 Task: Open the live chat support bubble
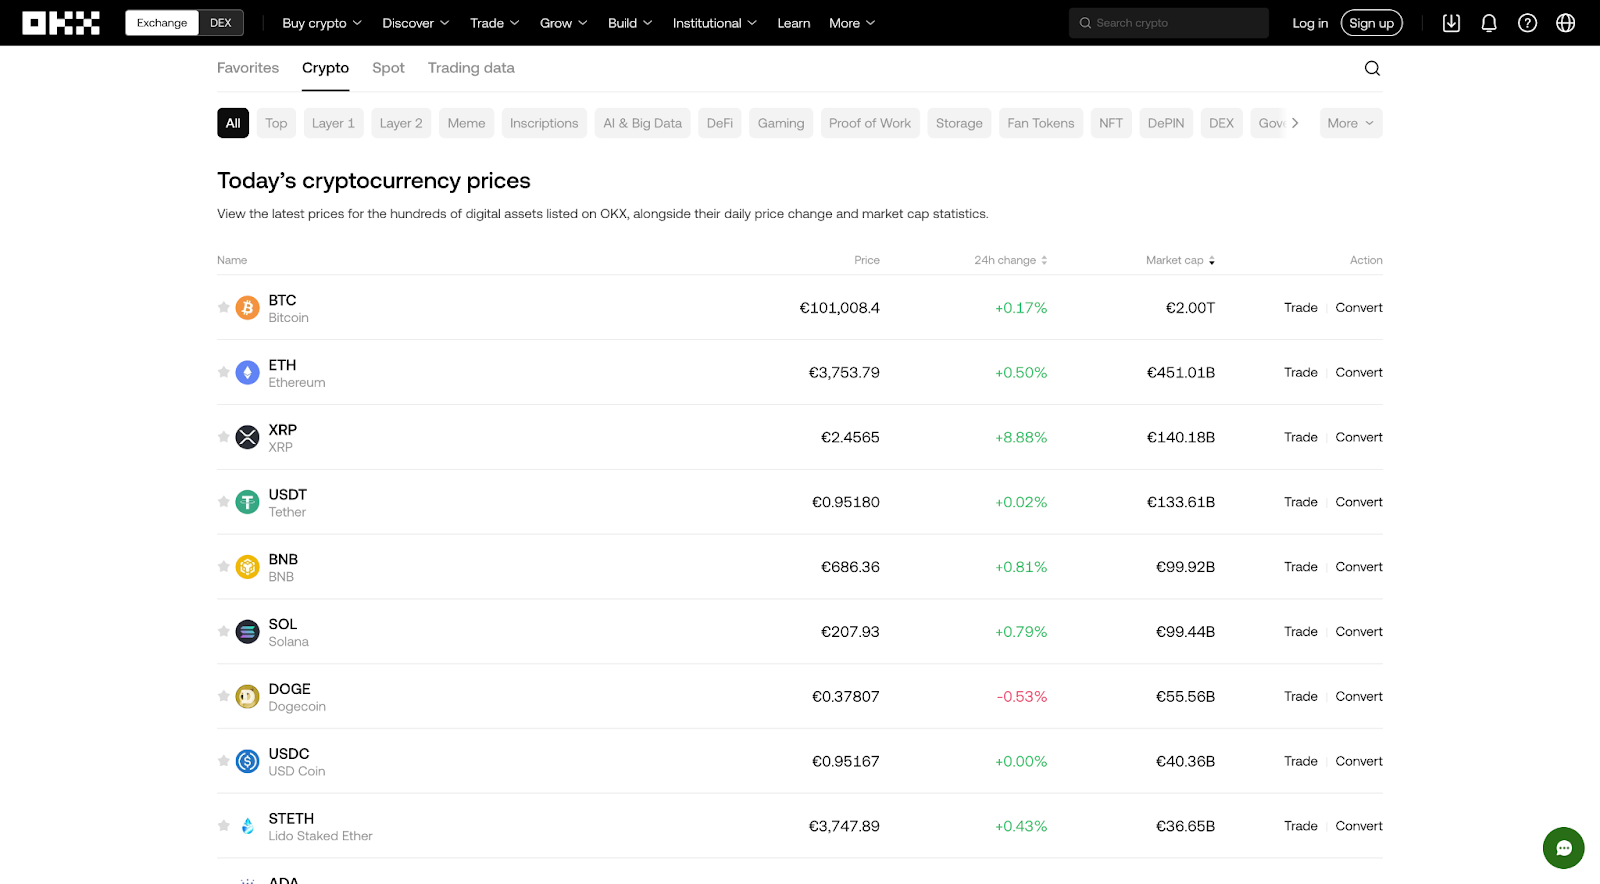(1563, 848)
